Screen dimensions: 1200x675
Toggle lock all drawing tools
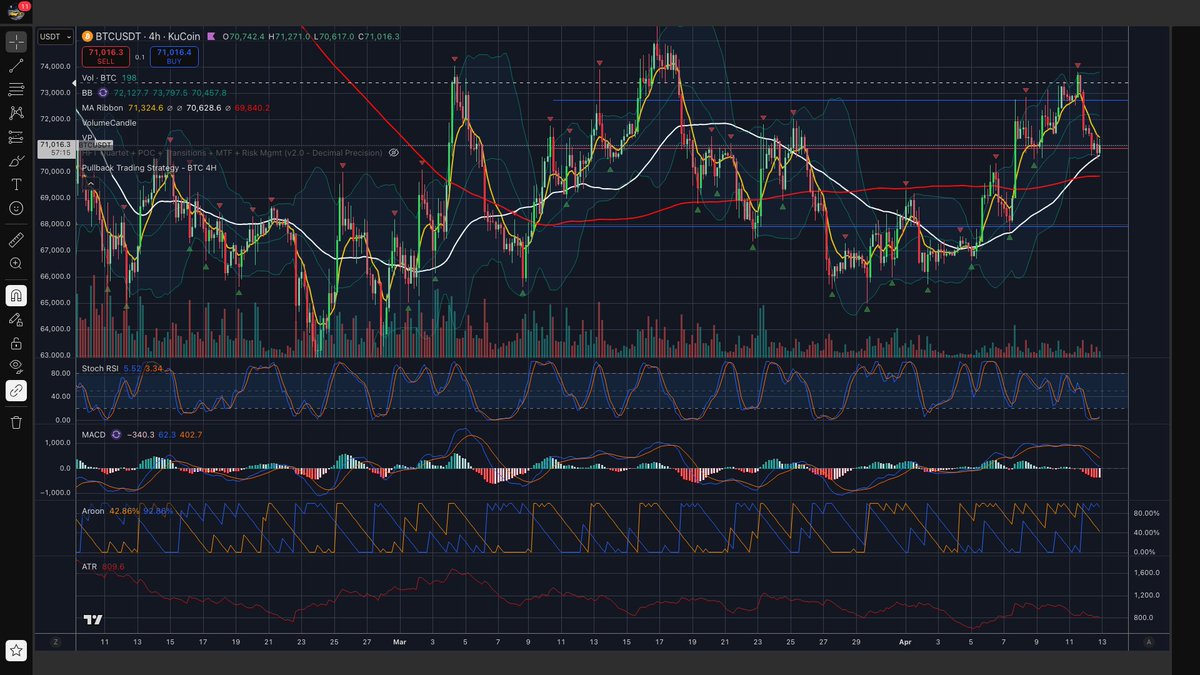pos(16,343)
